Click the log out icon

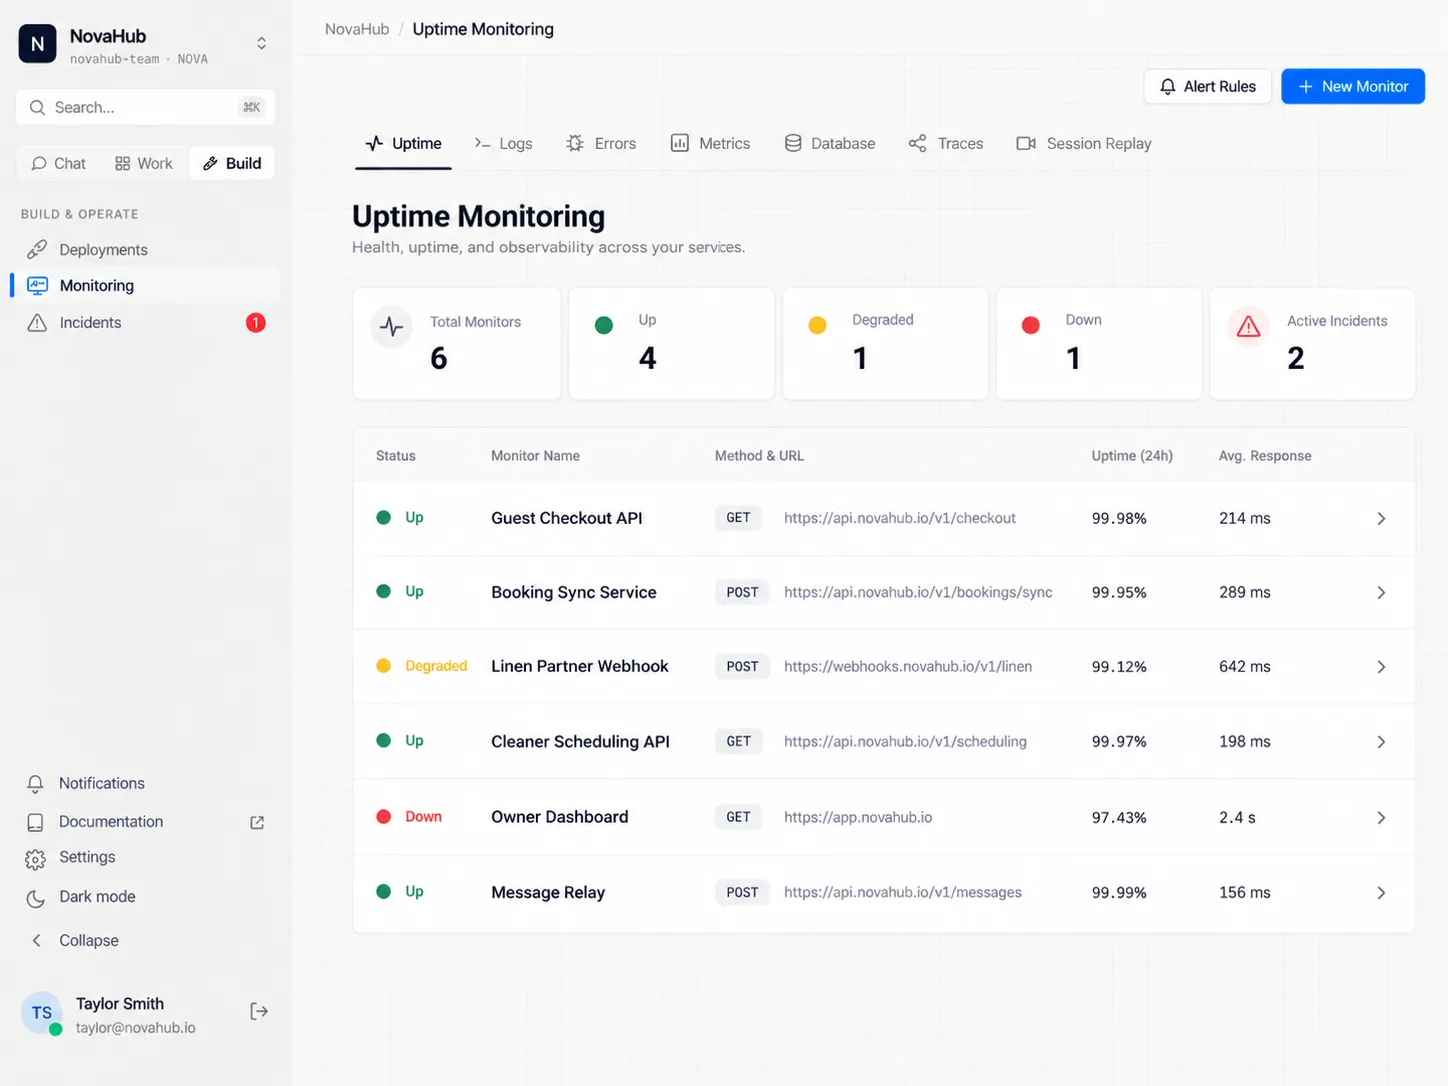(259, 1011)
